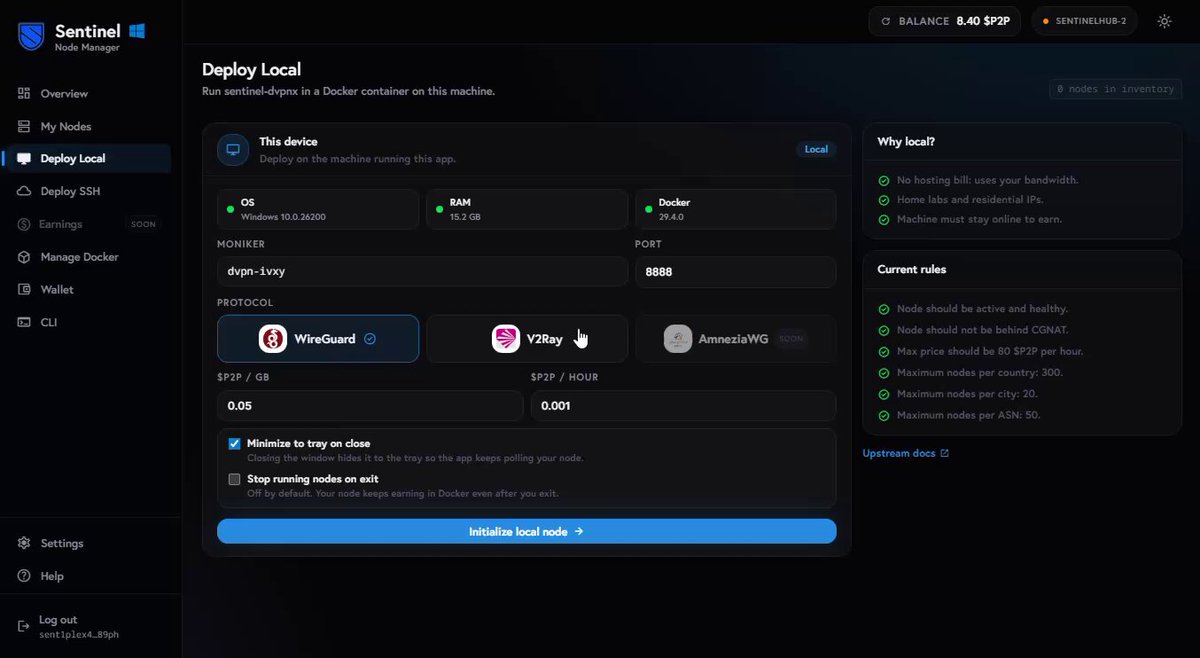Click the This device monitor icon
Viewport: 1200px width, 658px height.
233,150
